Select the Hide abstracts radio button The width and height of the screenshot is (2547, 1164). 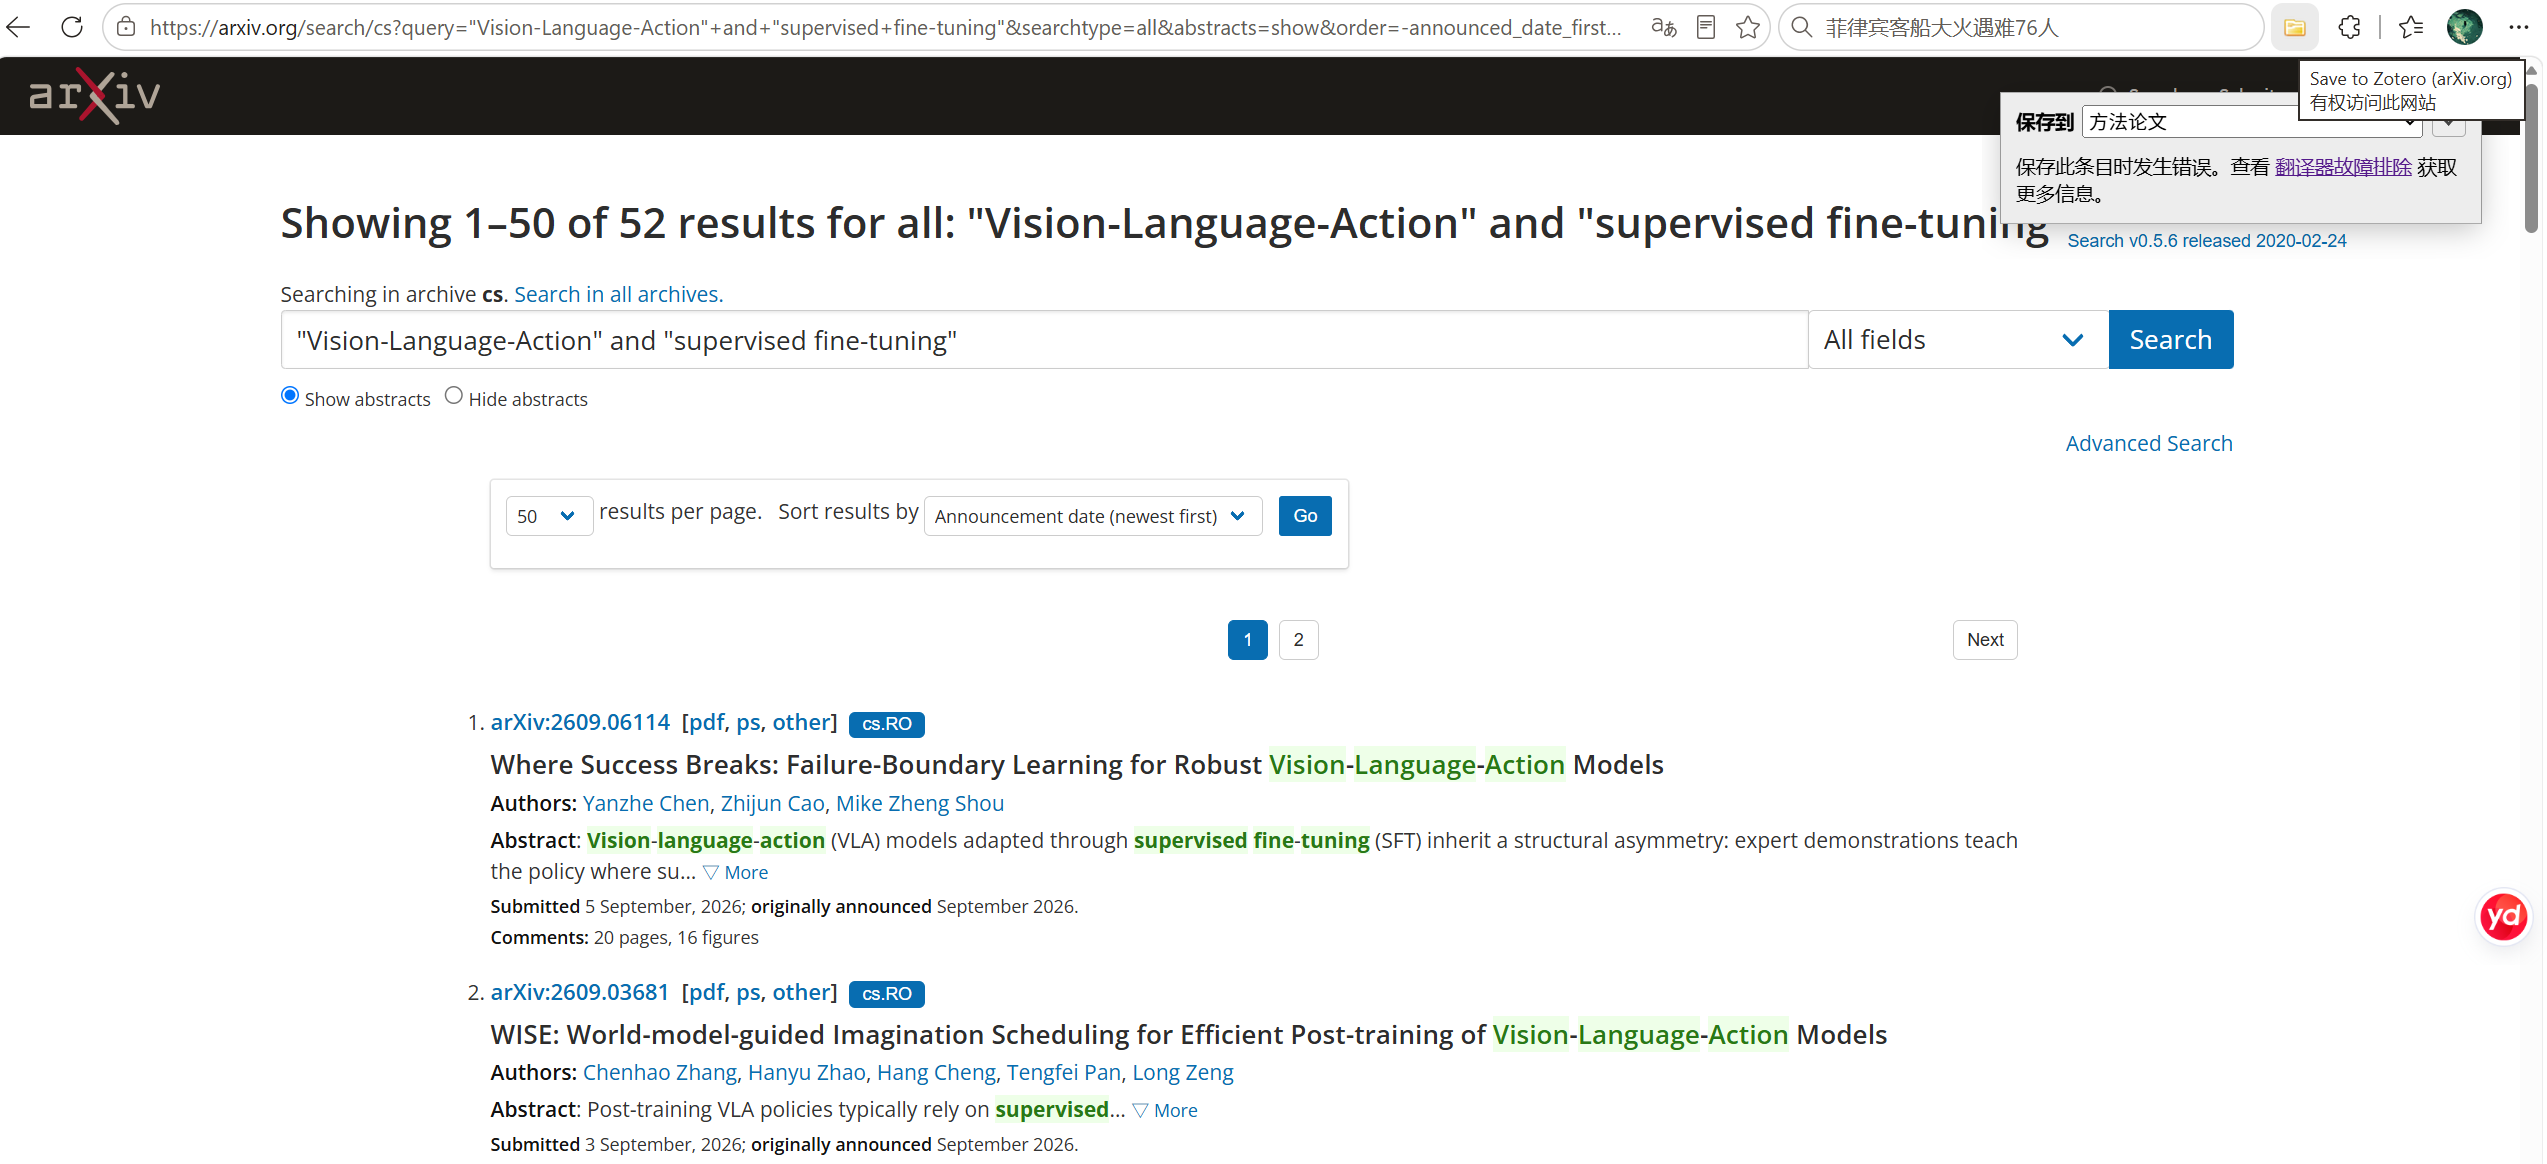pos(454,396)
